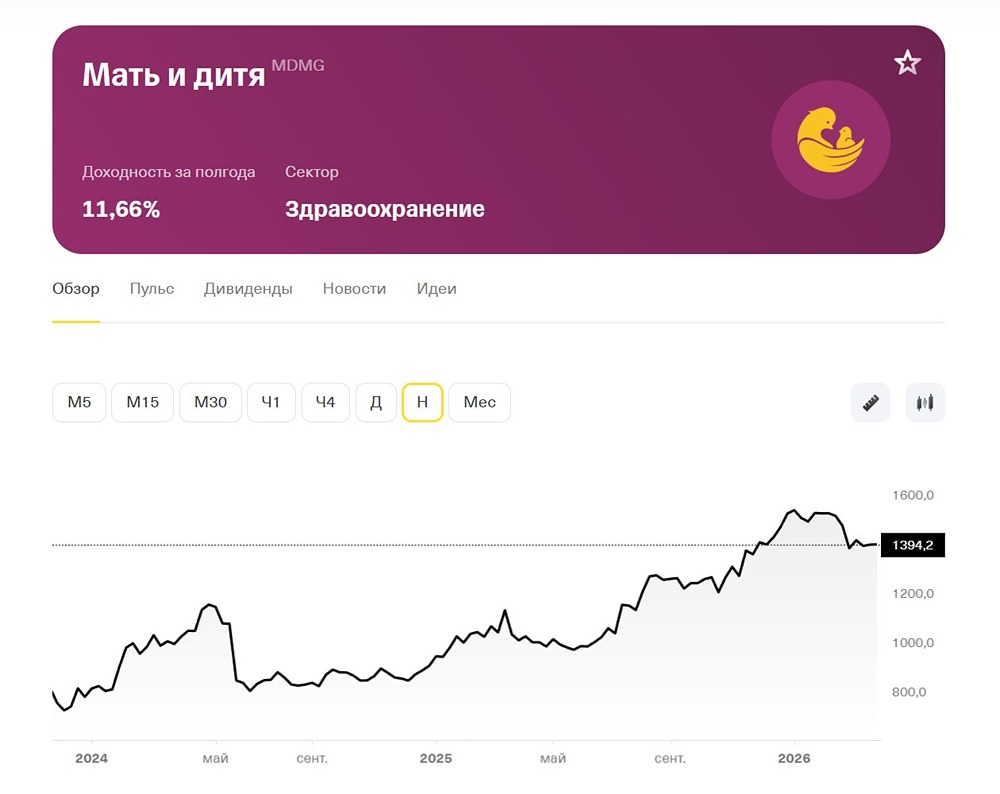Viewport: 1000px width, 794px height.
Task: Click the Мать и дитя company logo
Action: (831, 140)
